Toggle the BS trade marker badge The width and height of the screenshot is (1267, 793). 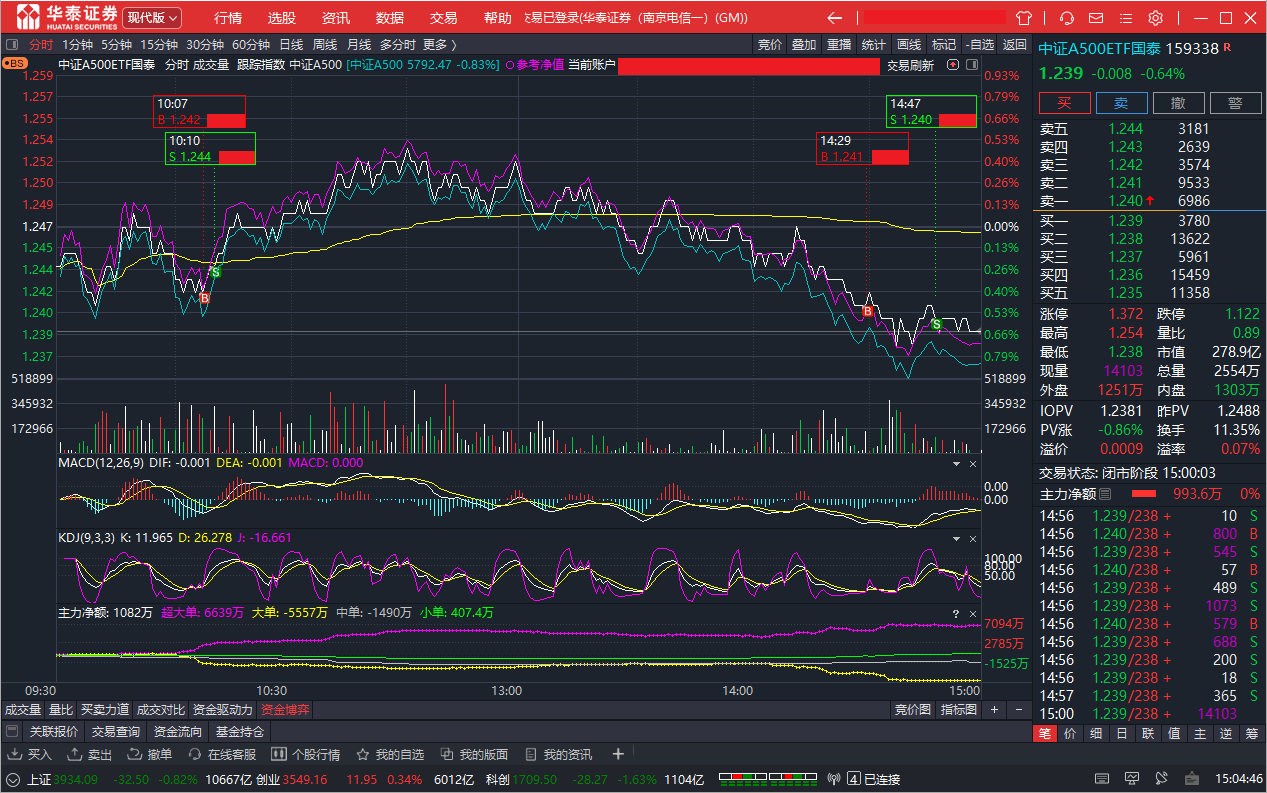coord(15,63)
